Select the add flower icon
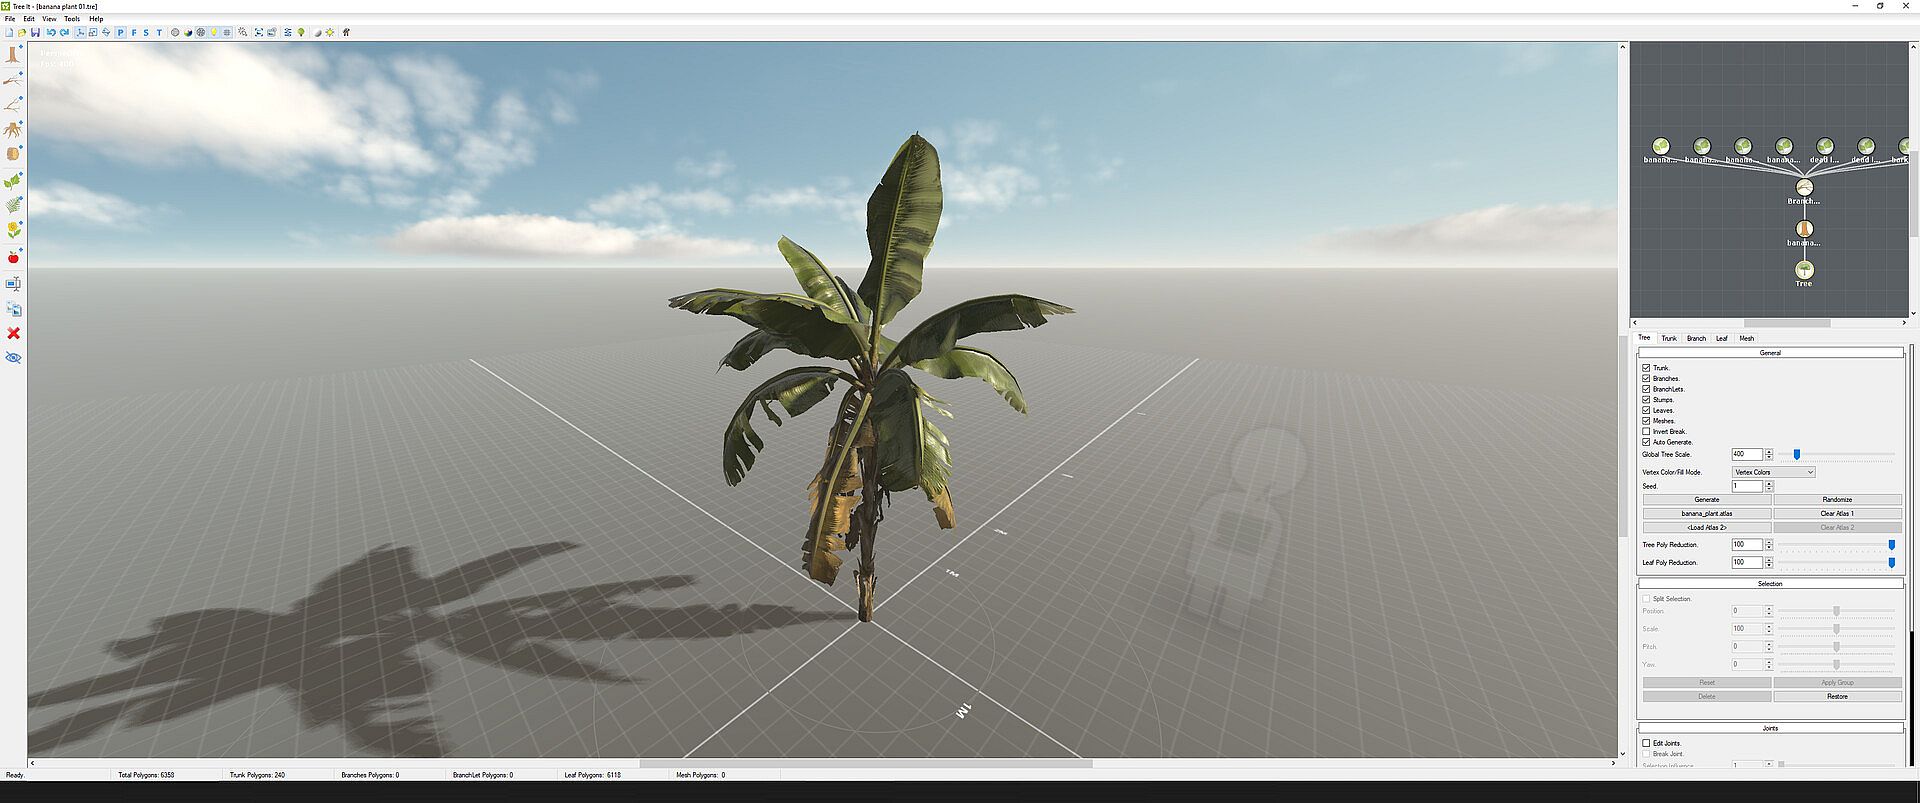The height and width of the screenshot is (803, 1920). coord(13,231)
